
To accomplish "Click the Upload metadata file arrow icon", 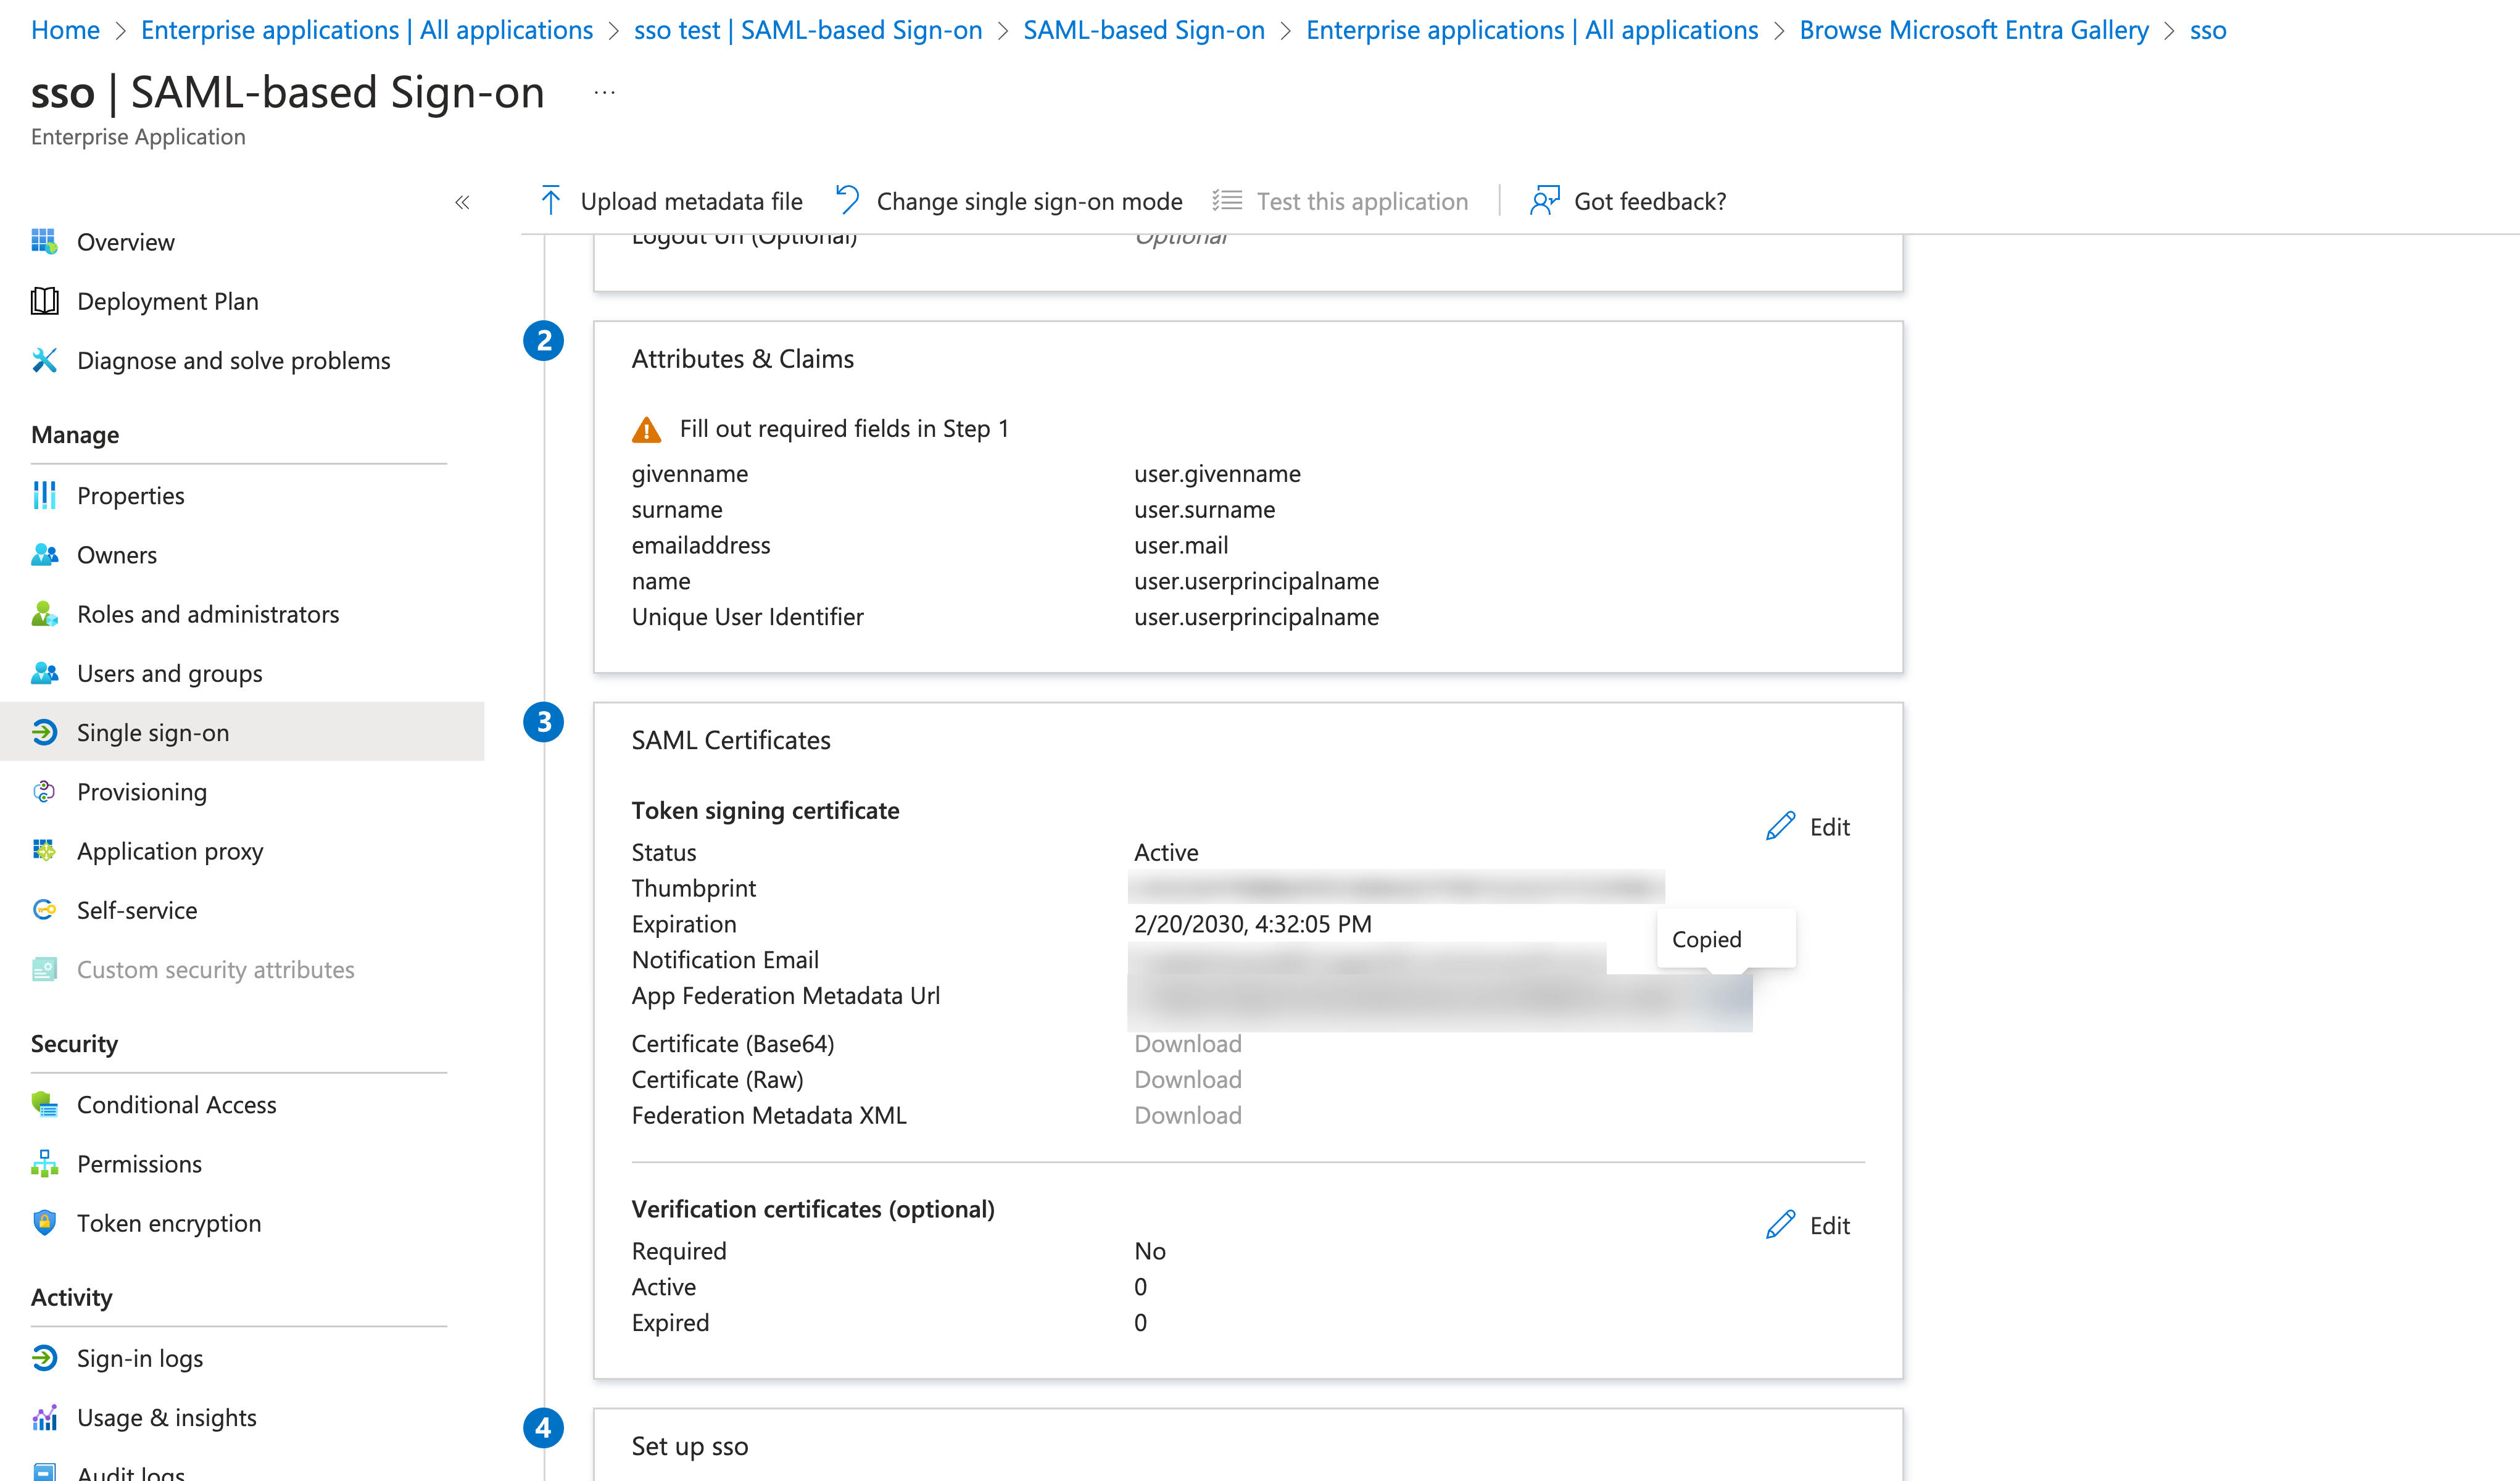I will tap(550, 200).
